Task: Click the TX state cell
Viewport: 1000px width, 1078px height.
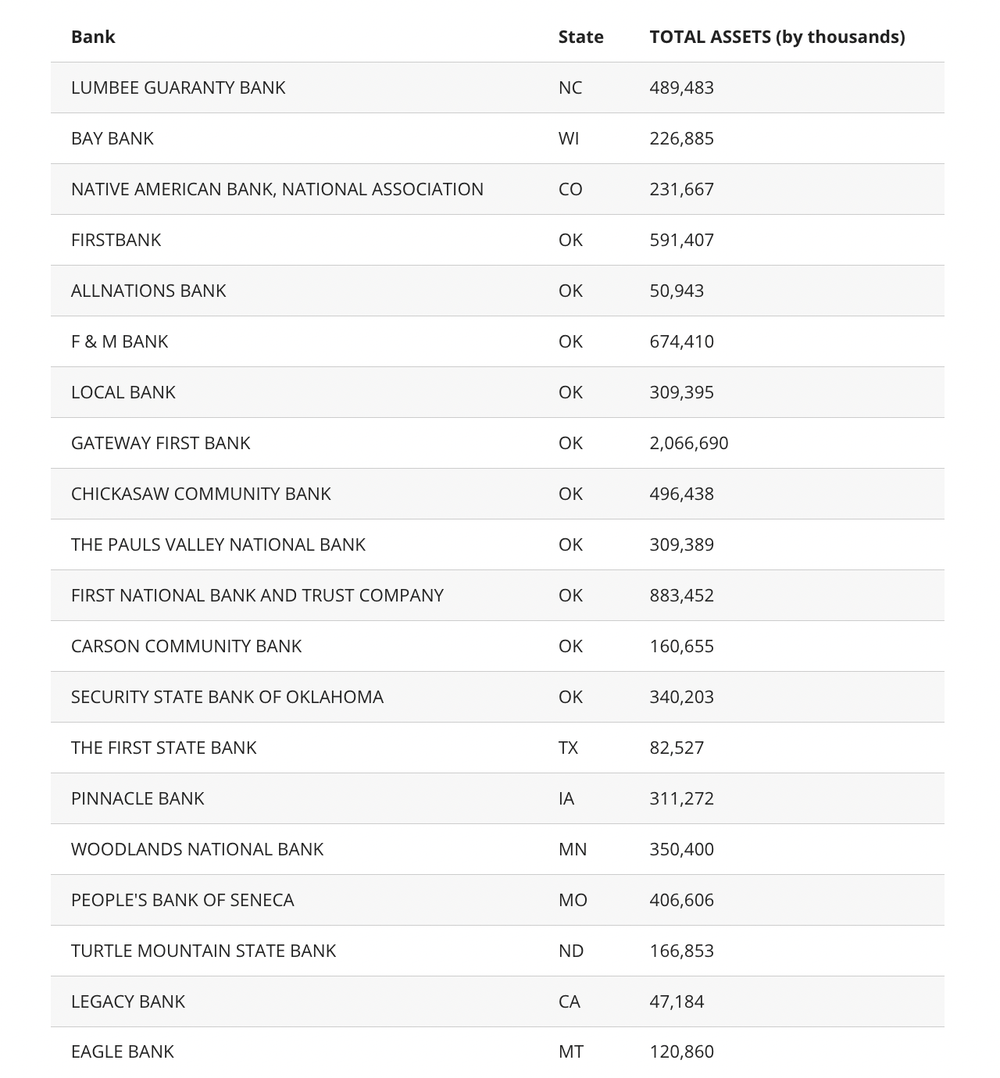Action: click(x=568, y=748)
